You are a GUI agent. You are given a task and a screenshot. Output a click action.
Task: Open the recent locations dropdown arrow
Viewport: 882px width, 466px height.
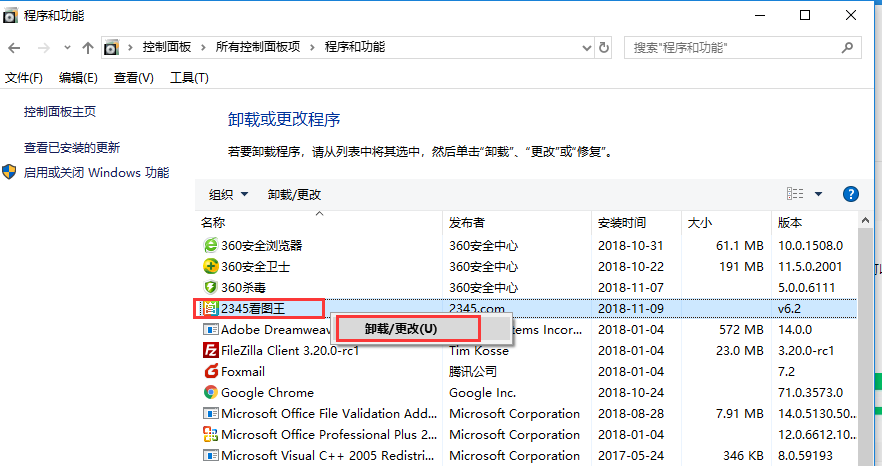(68, 48)
